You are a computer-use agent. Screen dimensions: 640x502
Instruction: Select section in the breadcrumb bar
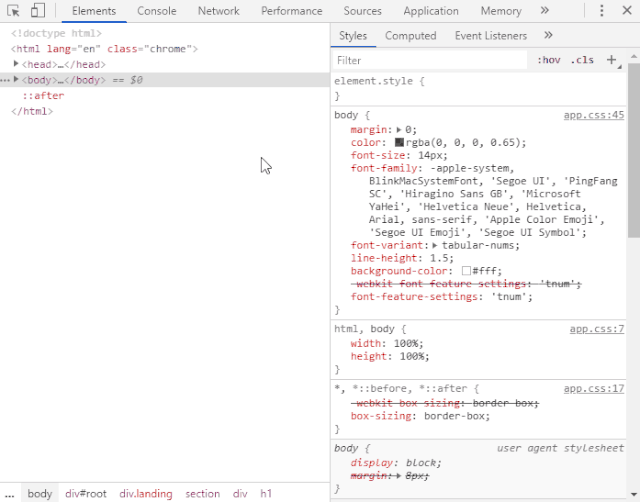(x=202, y=493)
